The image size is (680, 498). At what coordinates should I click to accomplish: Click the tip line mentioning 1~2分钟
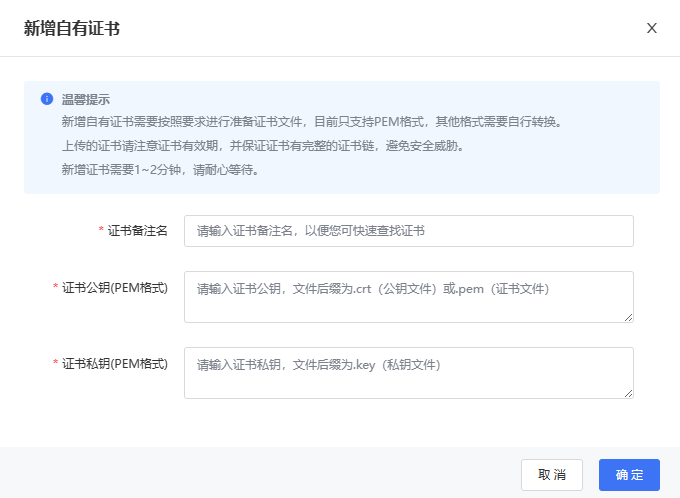coord(160,170)
